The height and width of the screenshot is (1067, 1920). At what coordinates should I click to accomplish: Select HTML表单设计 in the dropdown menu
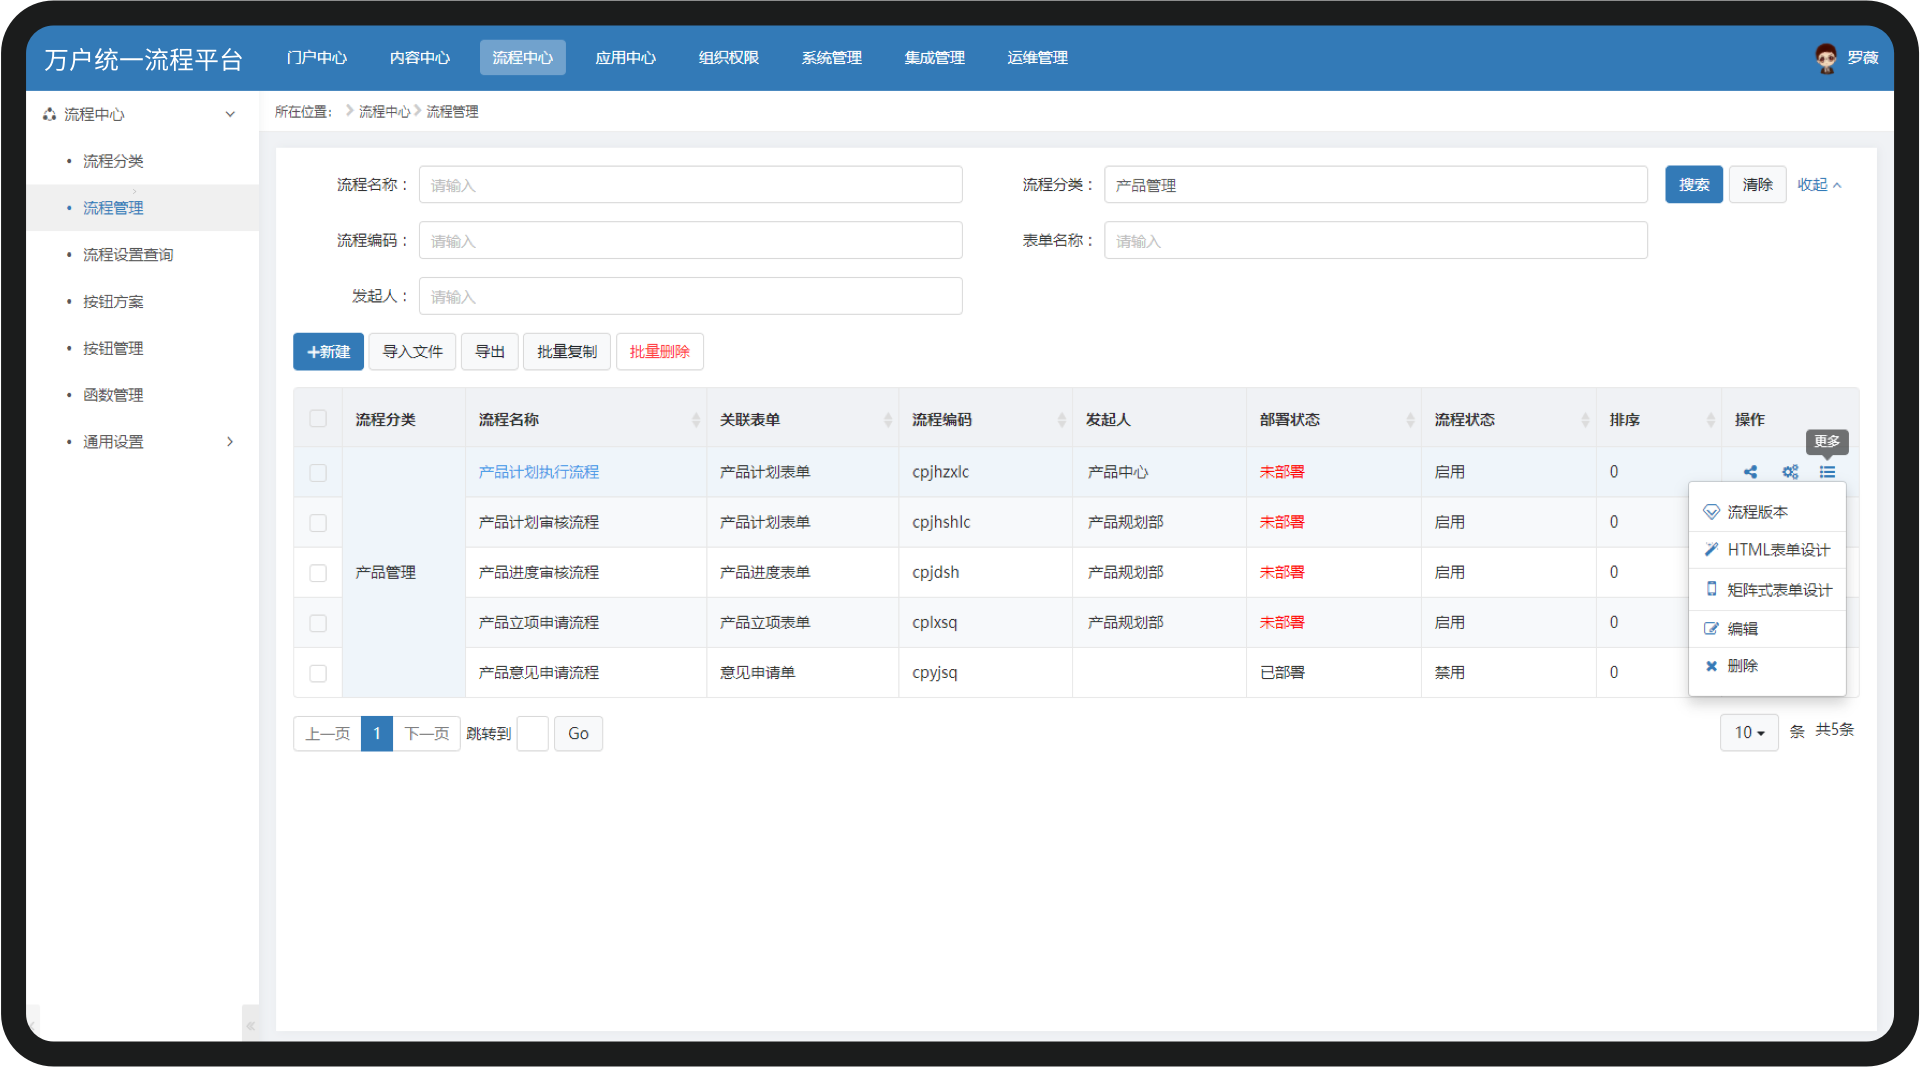[1777, 550]
